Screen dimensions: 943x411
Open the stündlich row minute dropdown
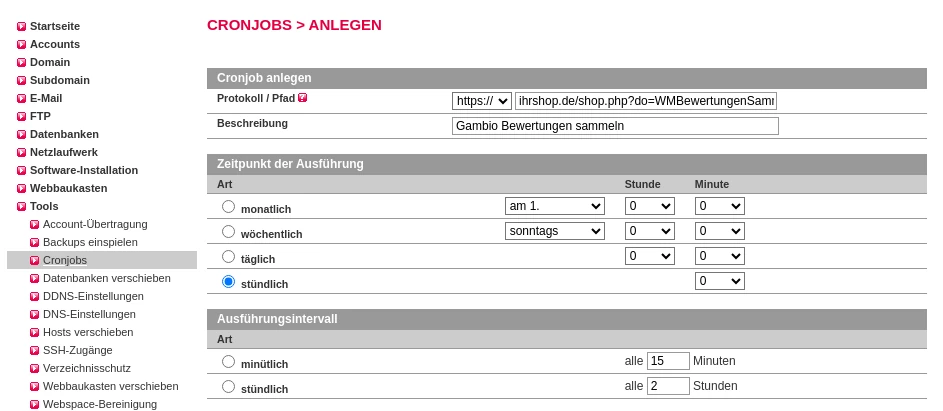coord(719,281)
